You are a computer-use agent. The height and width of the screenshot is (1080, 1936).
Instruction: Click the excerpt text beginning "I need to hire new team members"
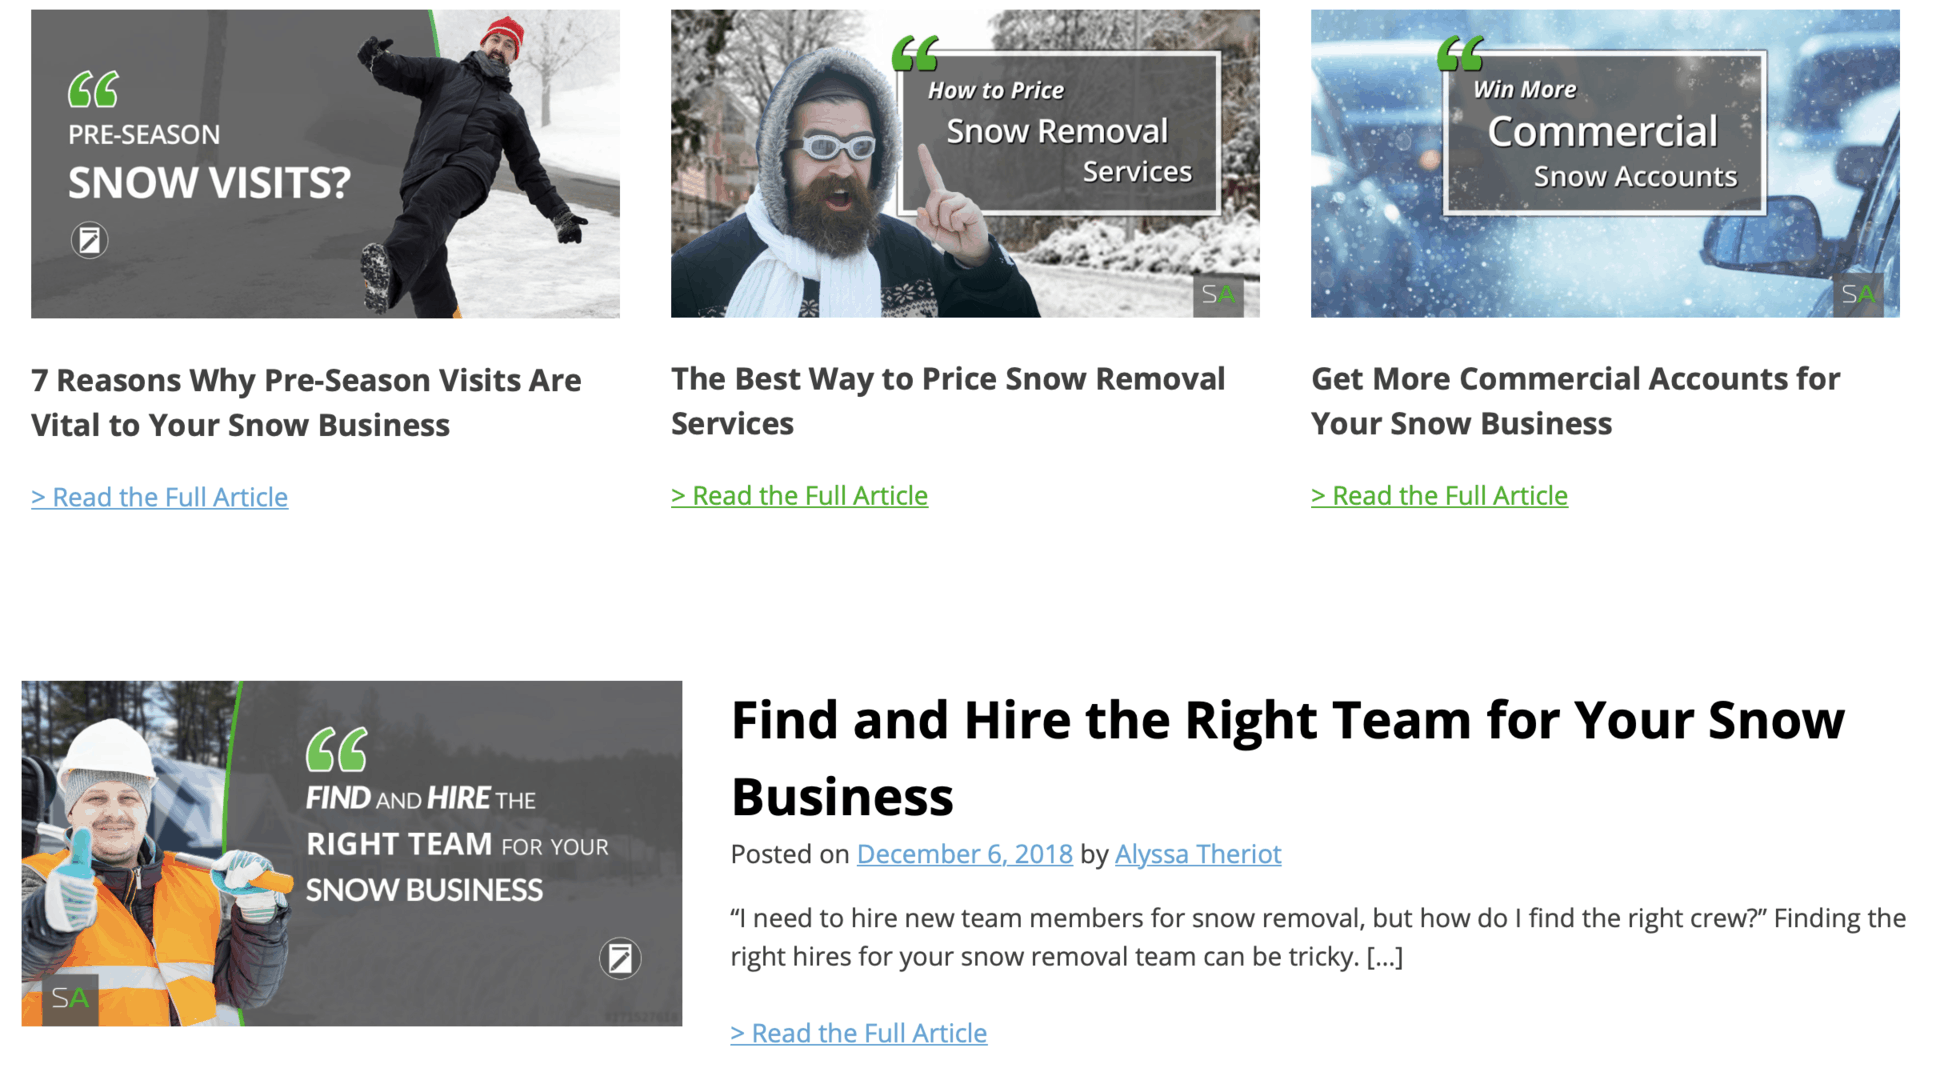point(1318,937)
